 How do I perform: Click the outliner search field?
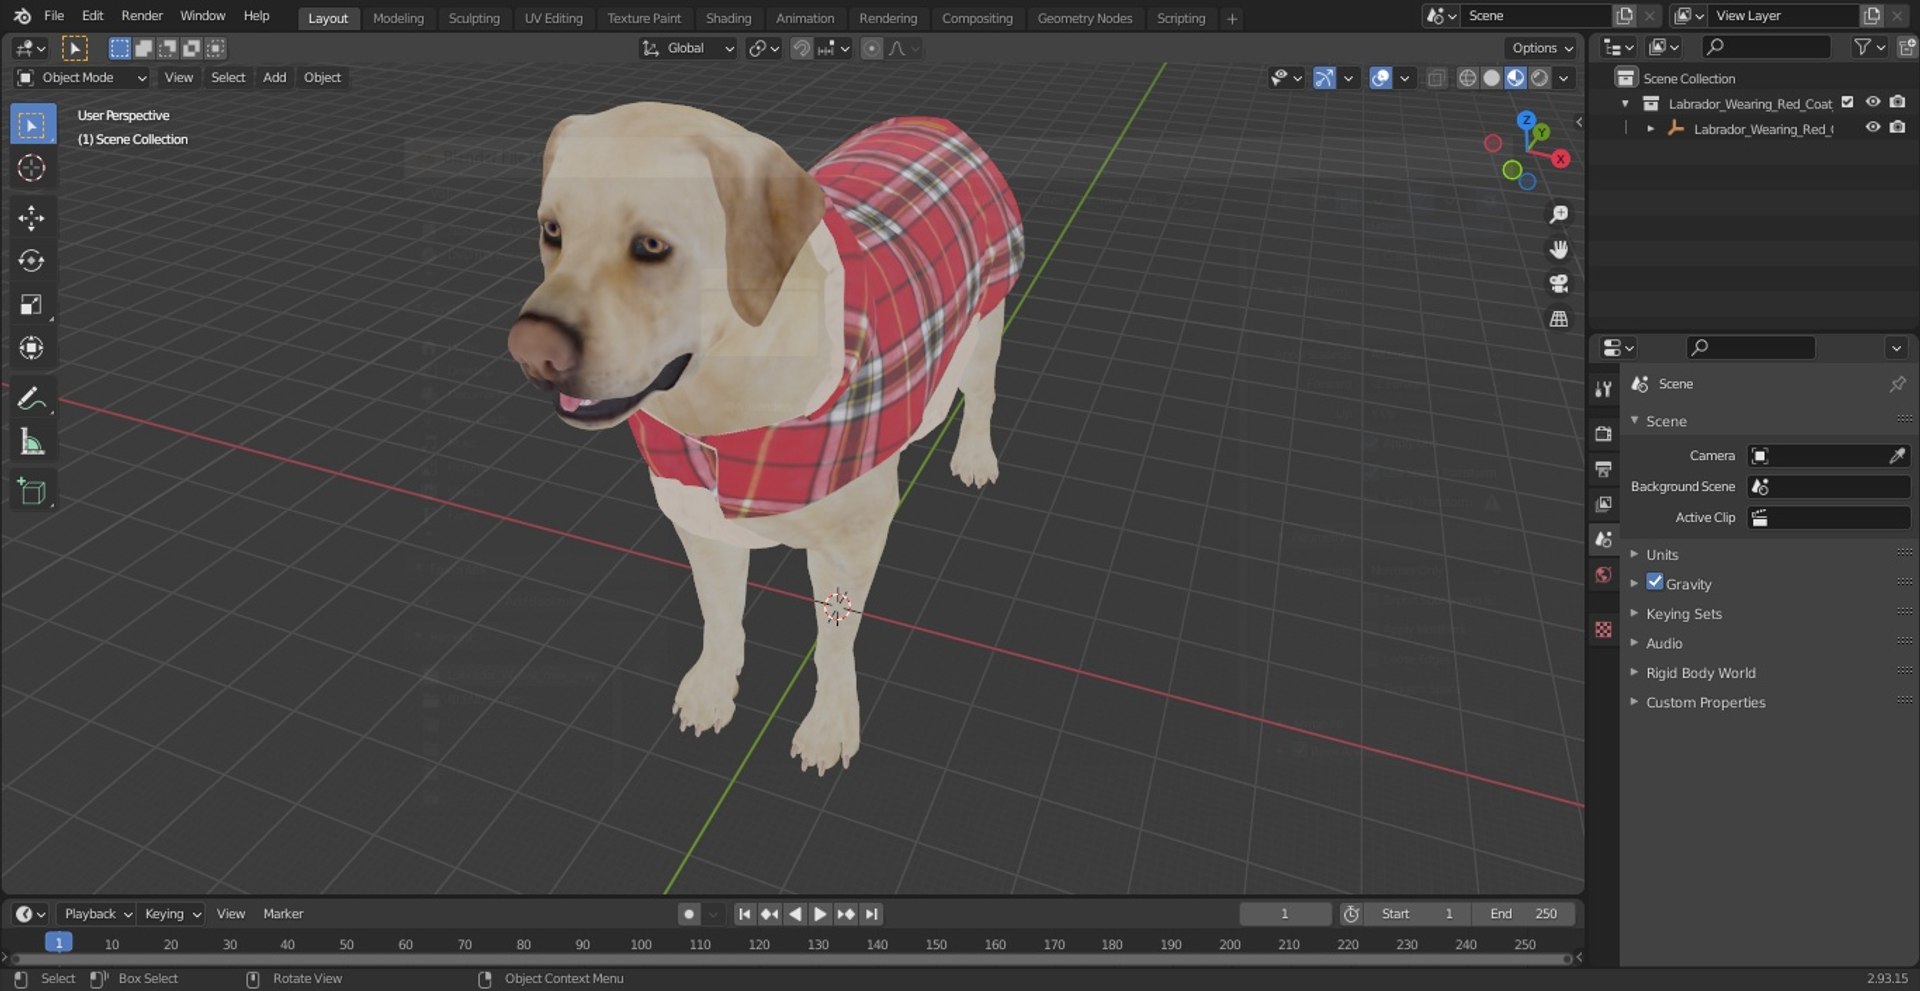pos(1766,47)
